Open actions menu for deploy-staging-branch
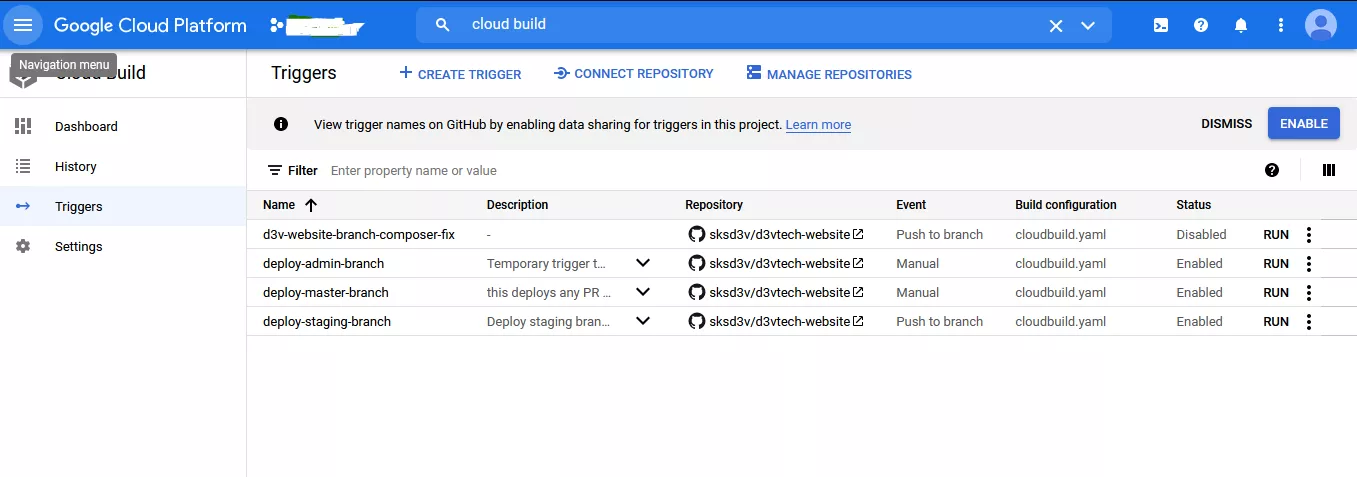The height and width of the screenshot is (477, 1357). [1308, 322]
